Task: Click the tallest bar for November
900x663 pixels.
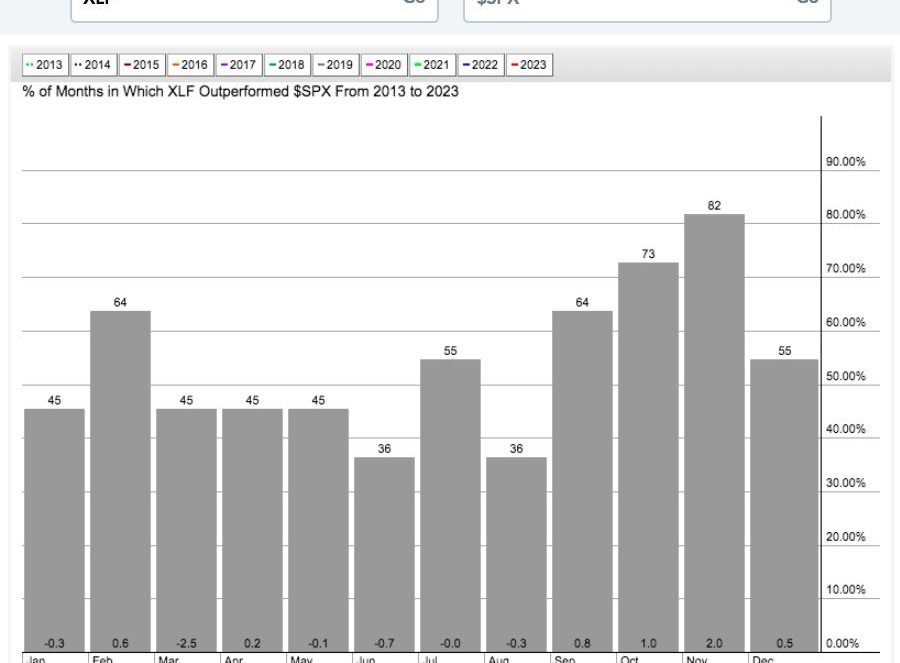Action: (715, 433)
